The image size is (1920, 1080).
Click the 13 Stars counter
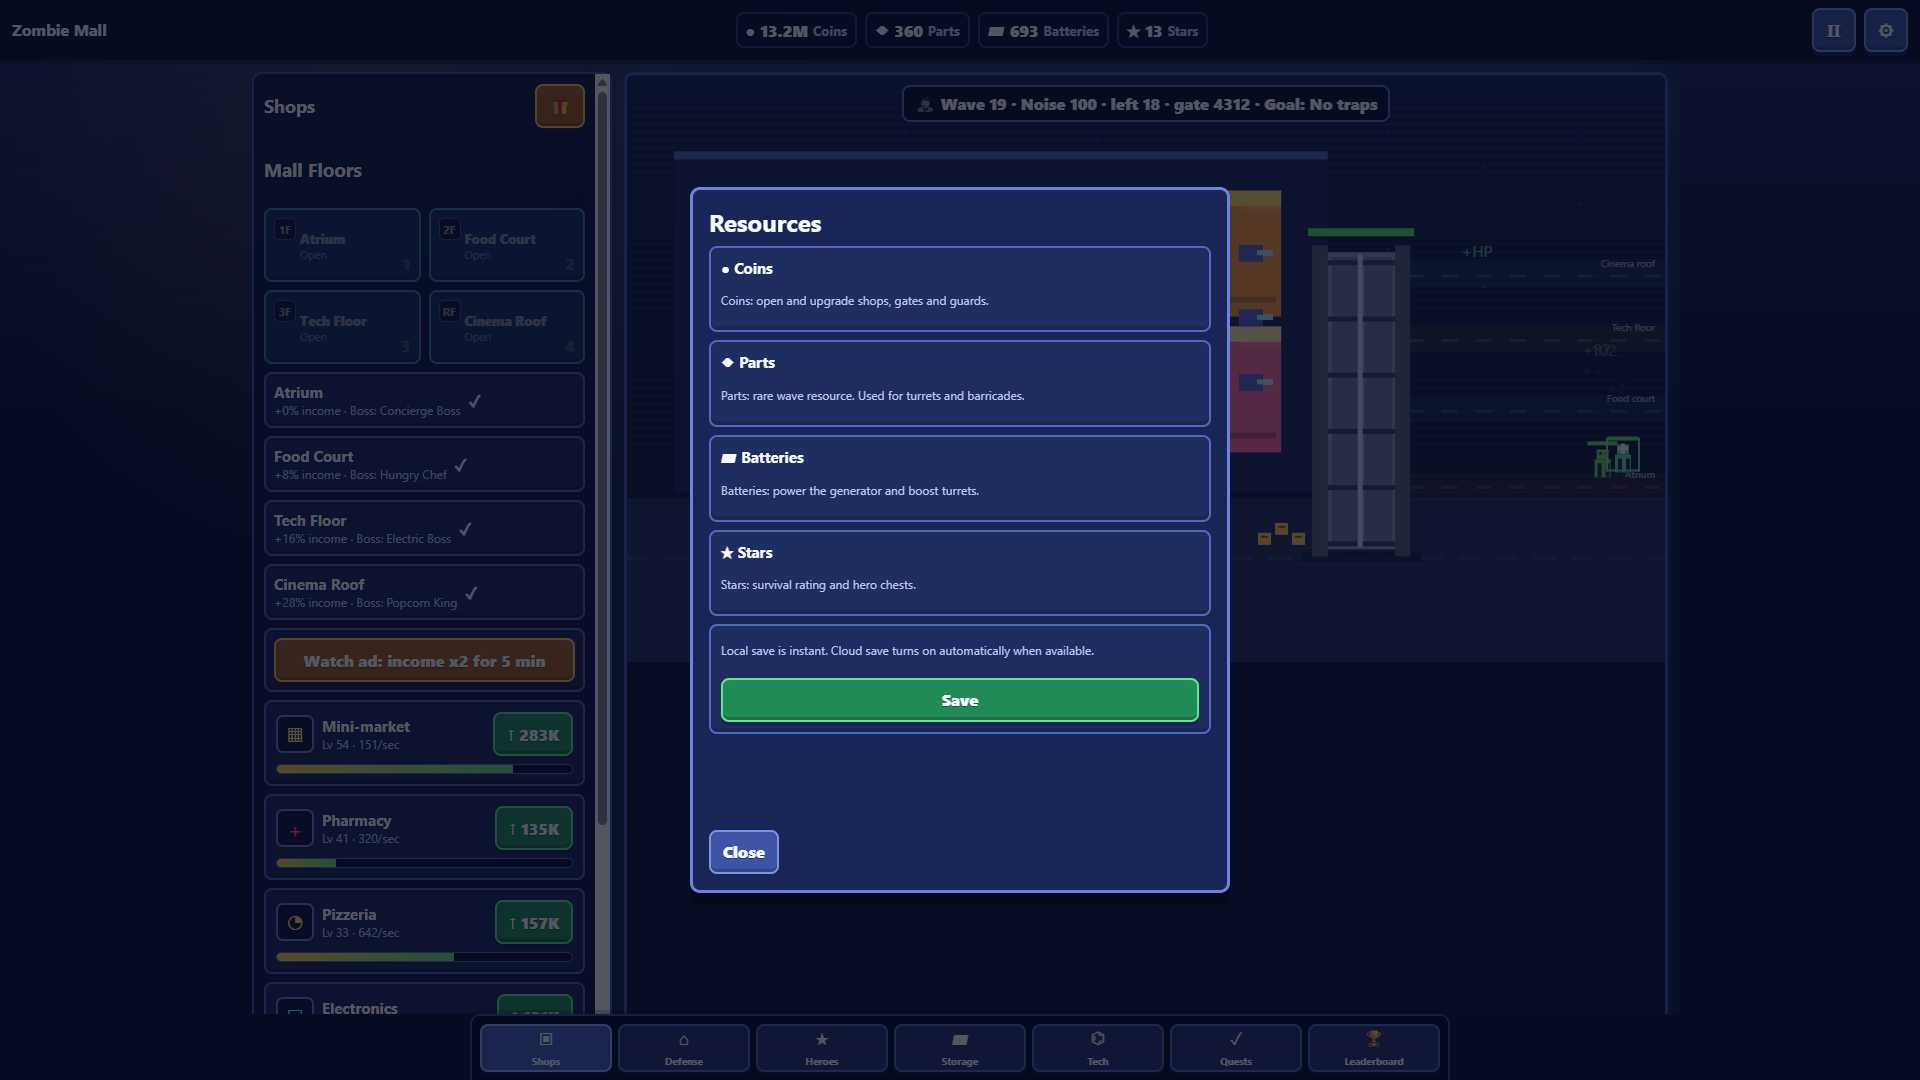click(x=1162, y=31)
